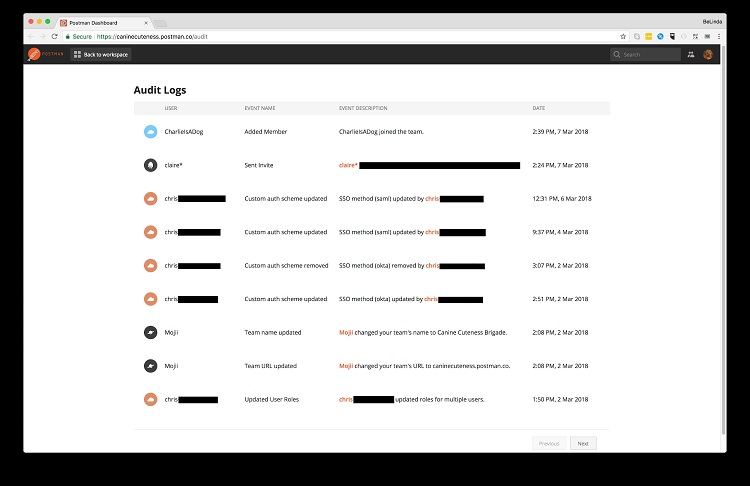
Task: Click Team URL updated text
Action: [271, 366]
